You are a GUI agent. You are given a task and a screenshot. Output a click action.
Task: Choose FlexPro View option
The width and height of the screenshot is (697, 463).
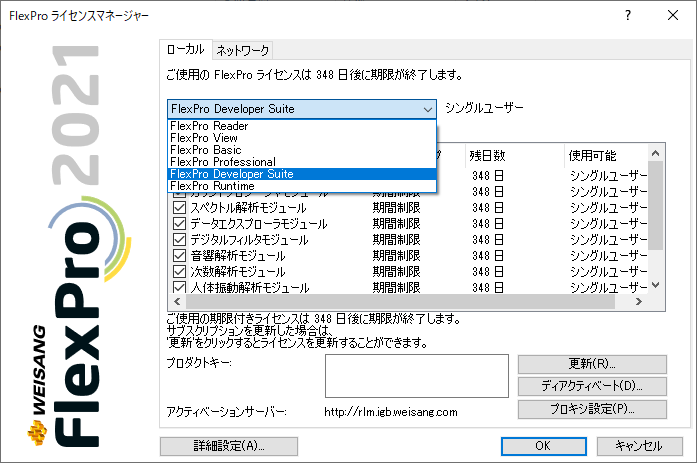point(302,138)
